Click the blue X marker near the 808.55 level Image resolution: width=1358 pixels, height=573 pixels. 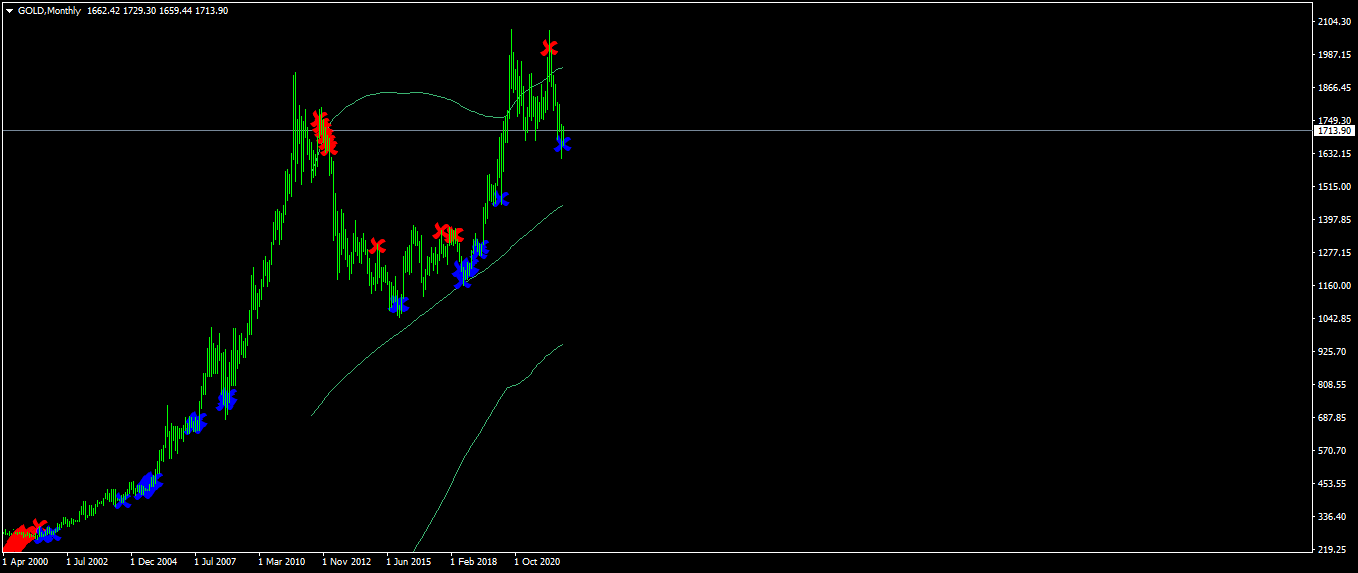(x=226, y=399)
